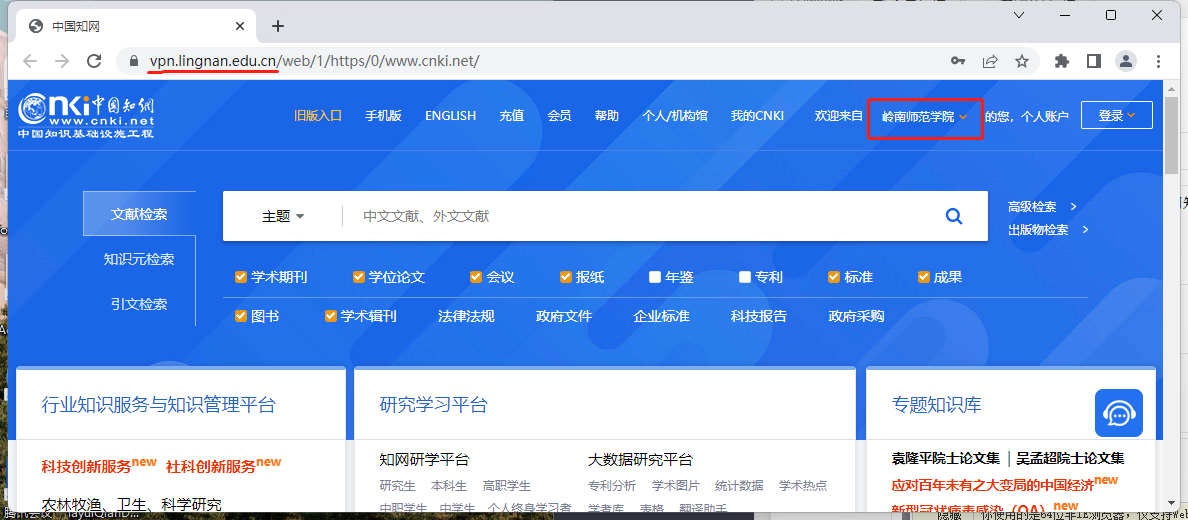1188x520 pixels.
Task: Open 手机版 in top menu
Action: (x=383, y=116)
